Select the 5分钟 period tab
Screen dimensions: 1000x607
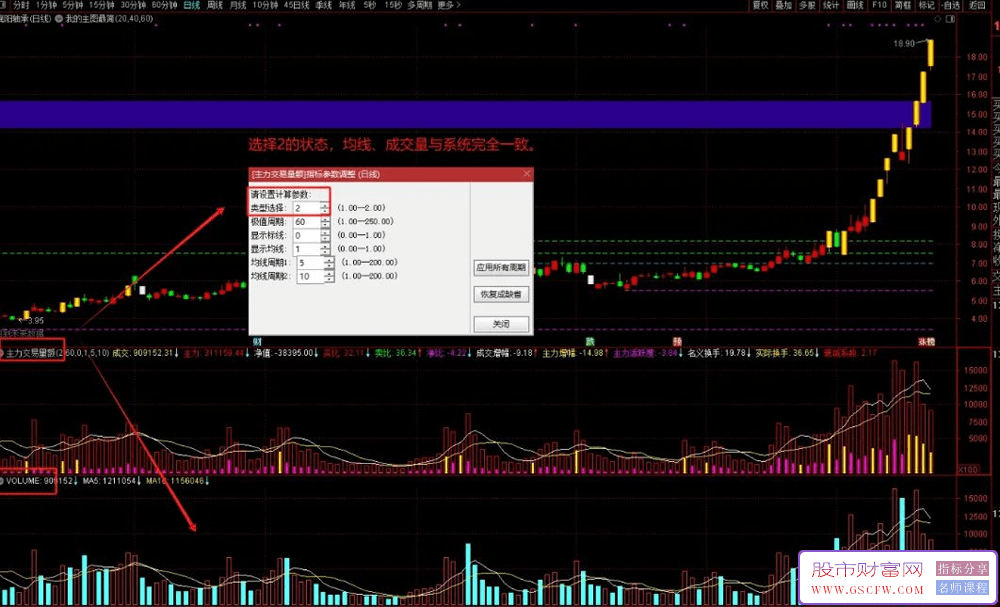72,5
